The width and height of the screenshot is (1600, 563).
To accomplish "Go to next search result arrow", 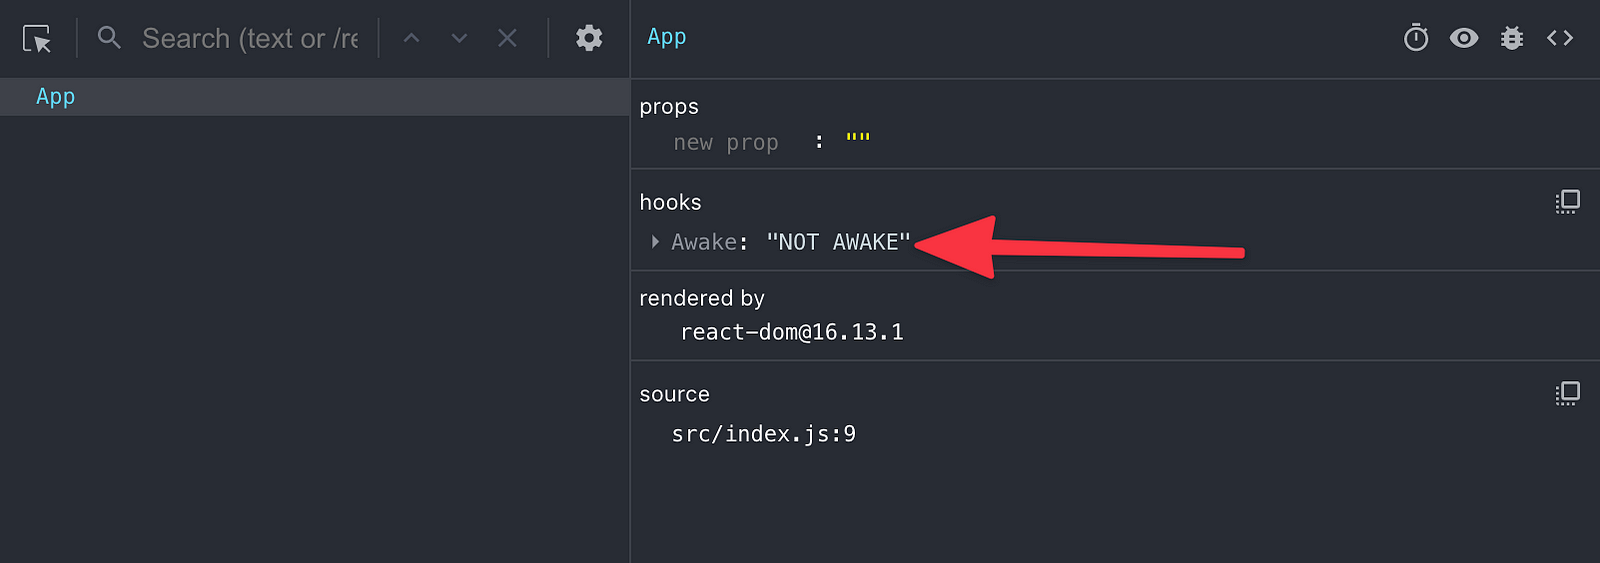I will 459,38.
